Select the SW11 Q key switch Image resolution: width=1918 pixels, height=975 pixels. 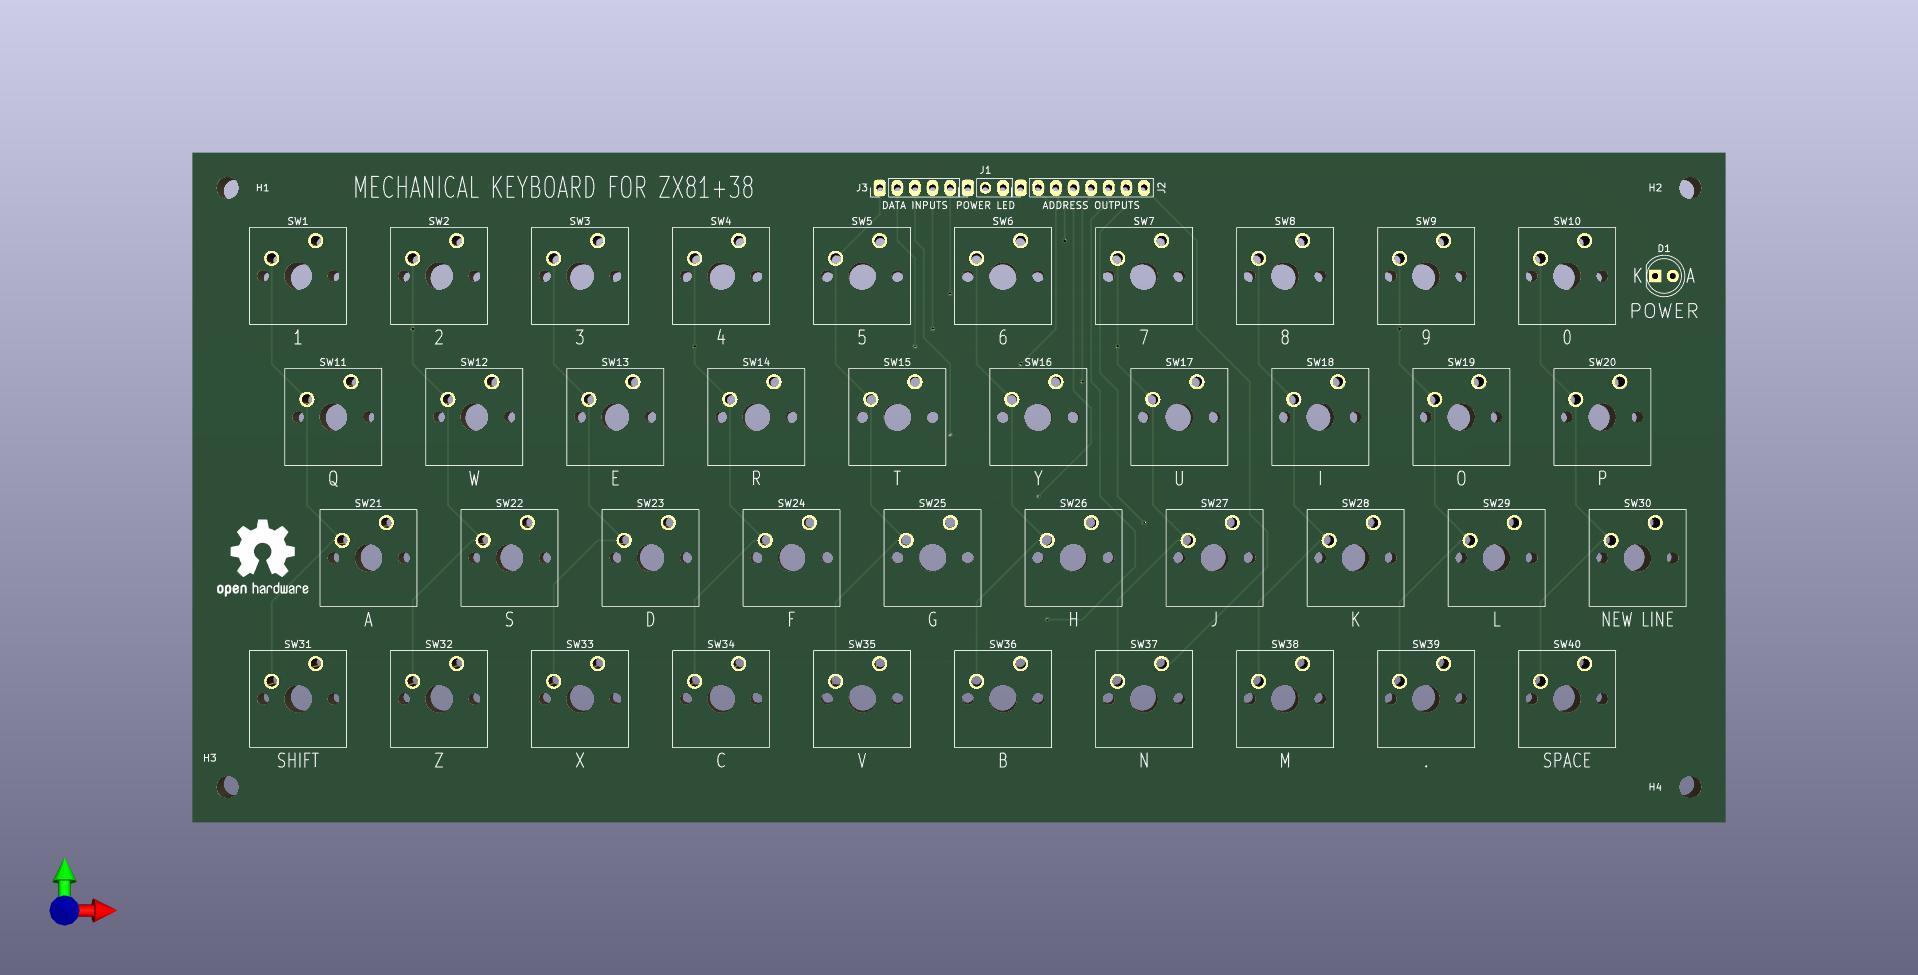pyautogui.click(x=333, y=417)
